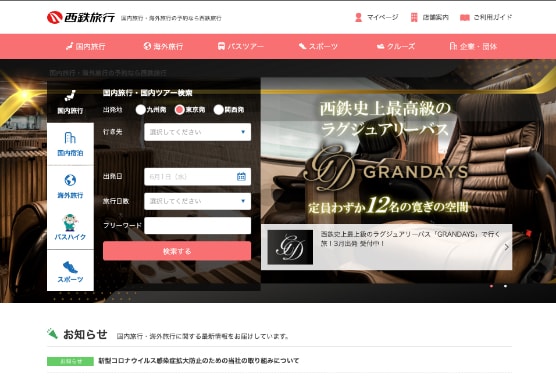Viewport: 556px width, 384px height.
Task: Open 店舗案内 building icon link
Action: coord(429,17)
